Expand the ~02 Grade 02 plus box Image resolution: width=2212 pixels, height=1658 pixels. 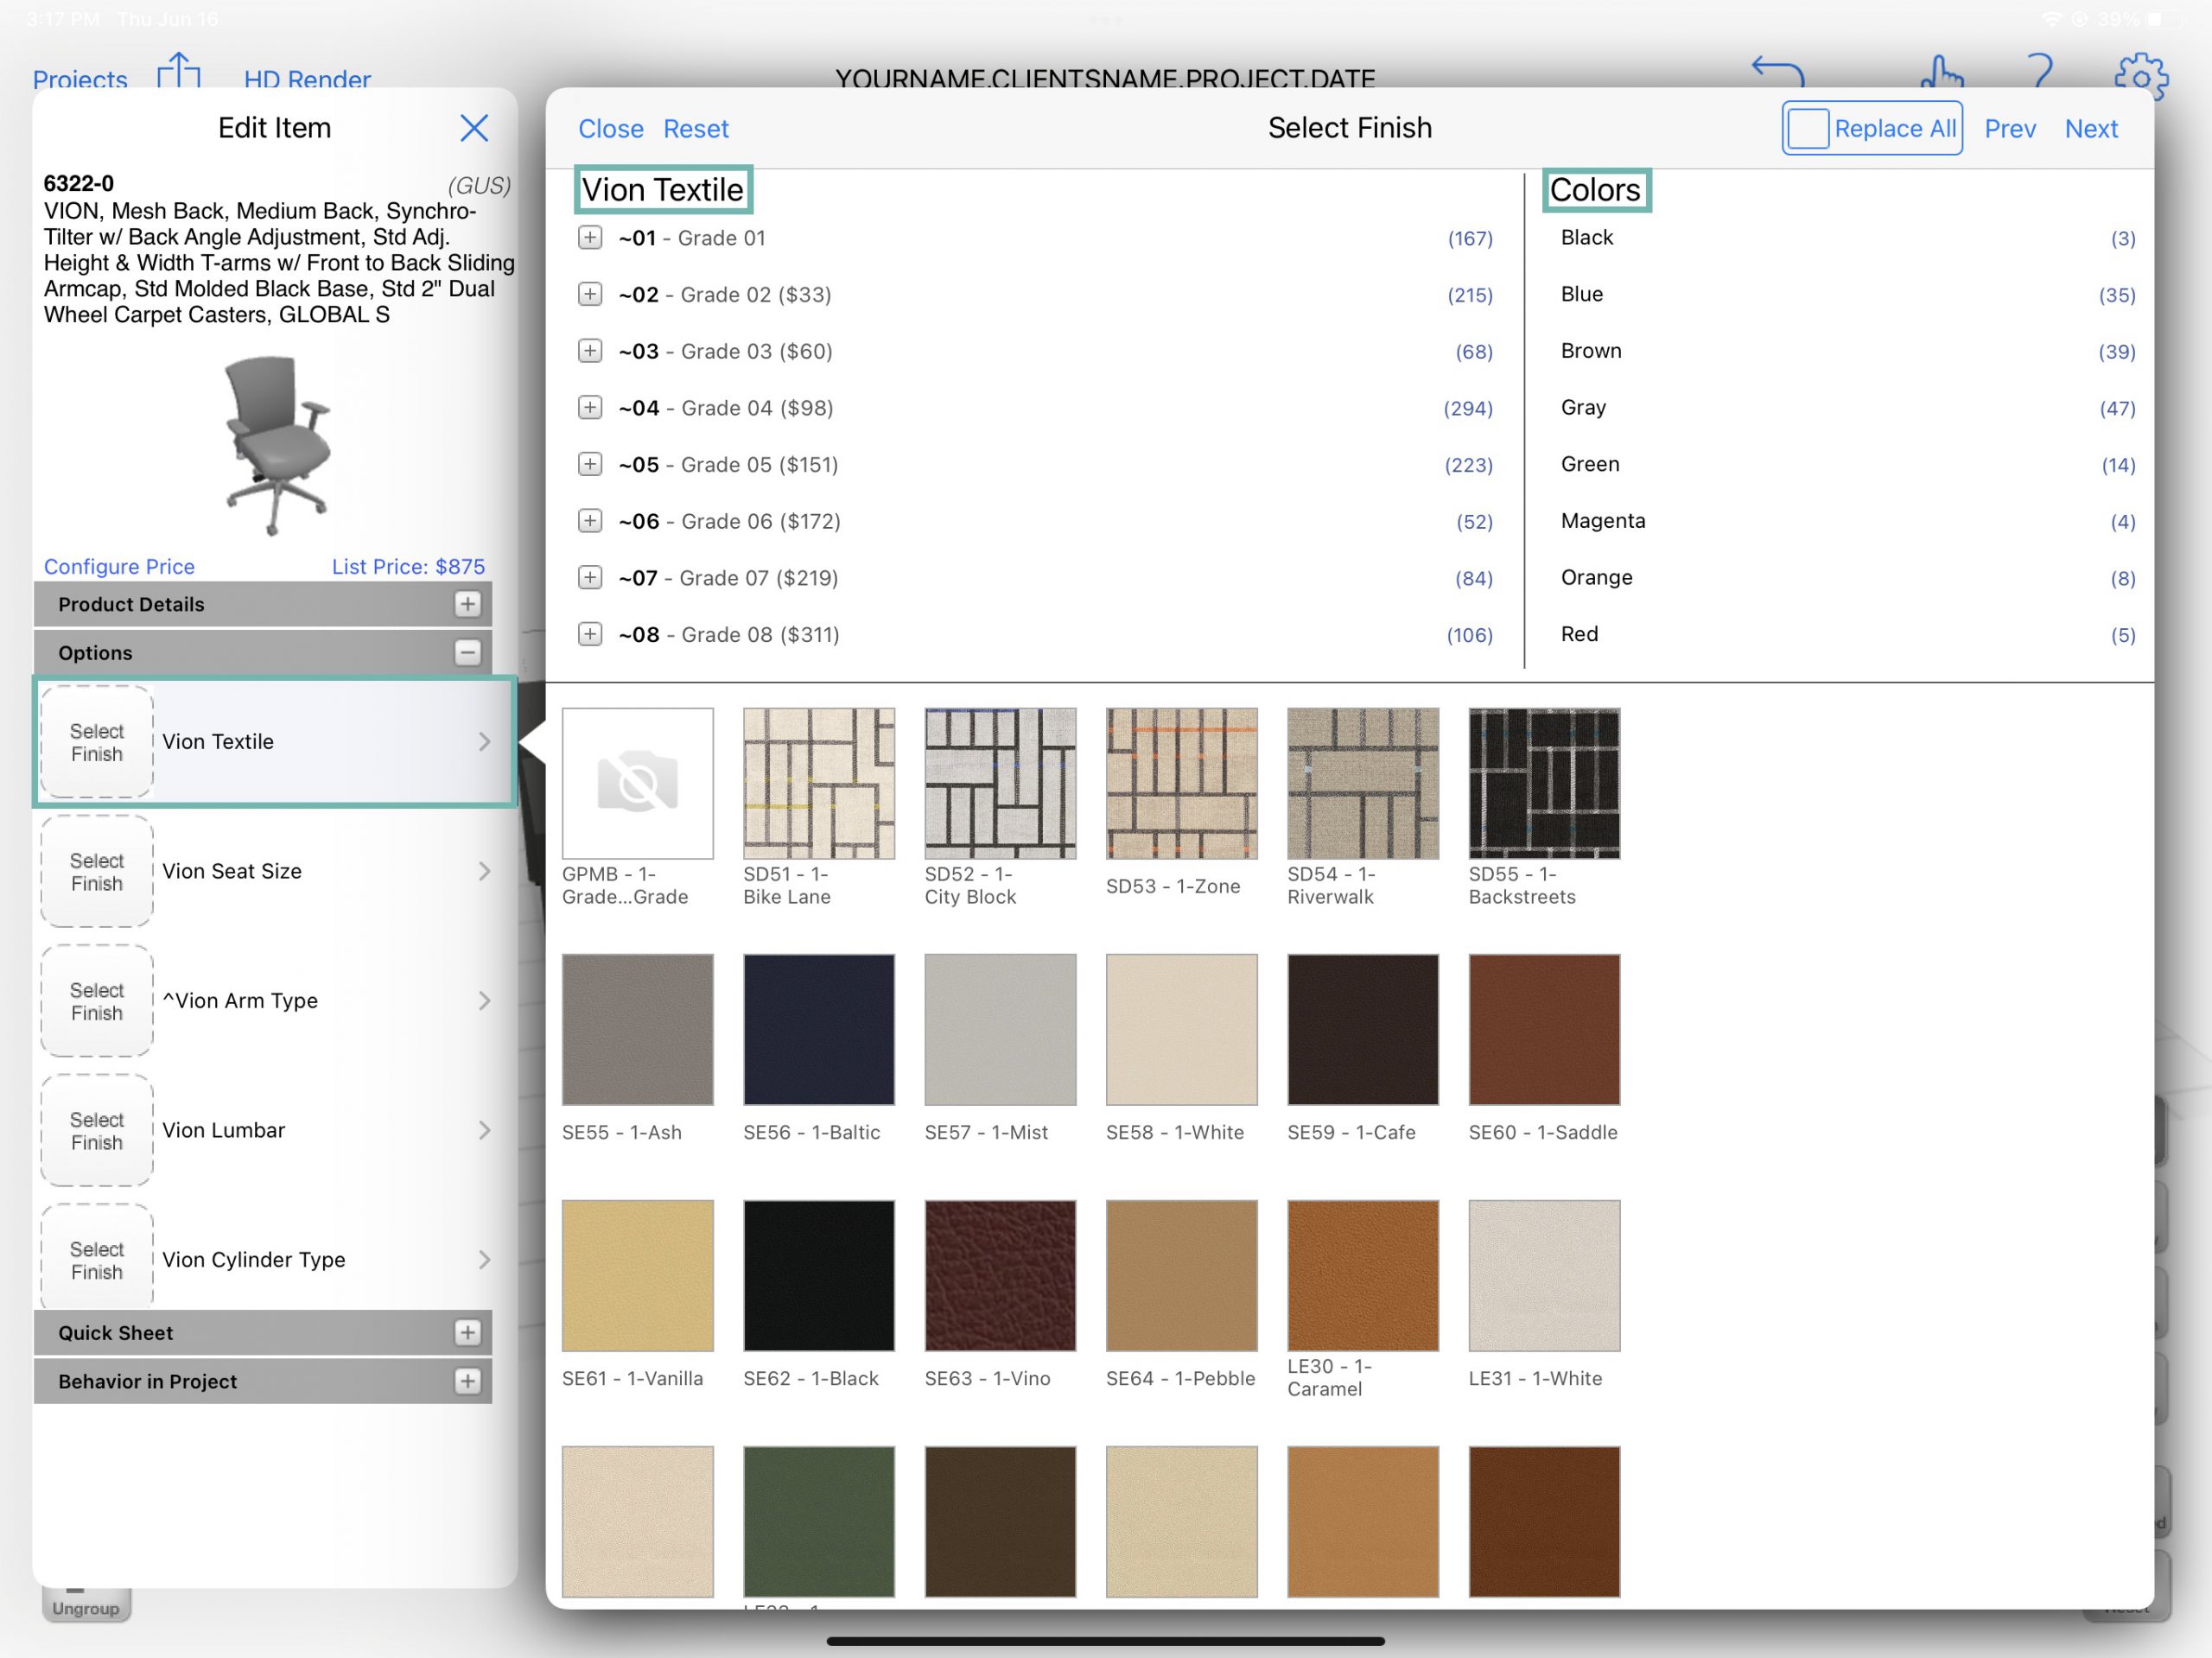[590, 294]
